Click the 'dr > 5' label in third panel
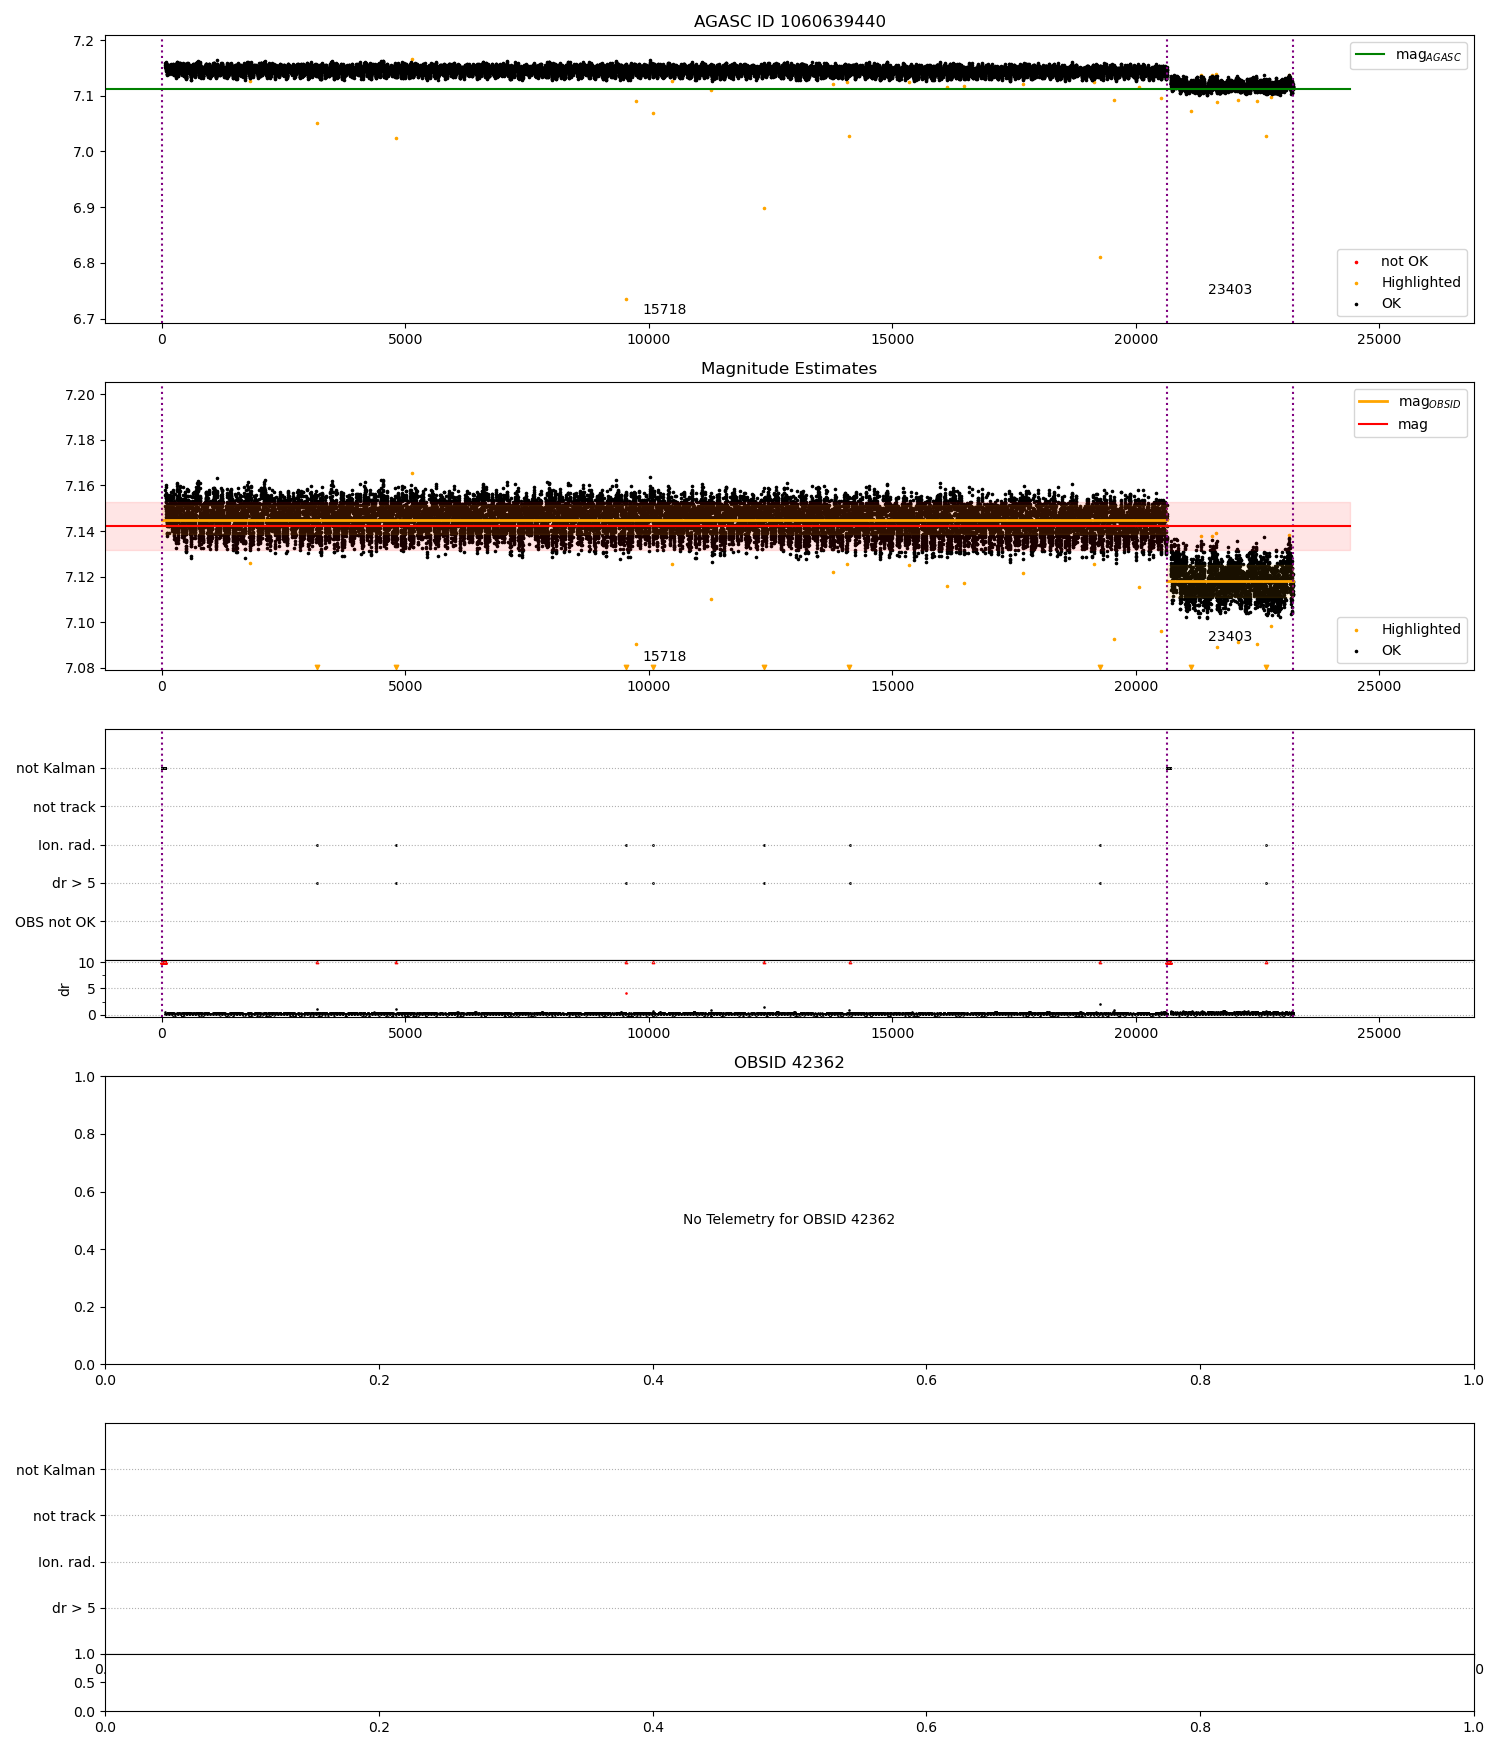 click(x=74, y=884)
